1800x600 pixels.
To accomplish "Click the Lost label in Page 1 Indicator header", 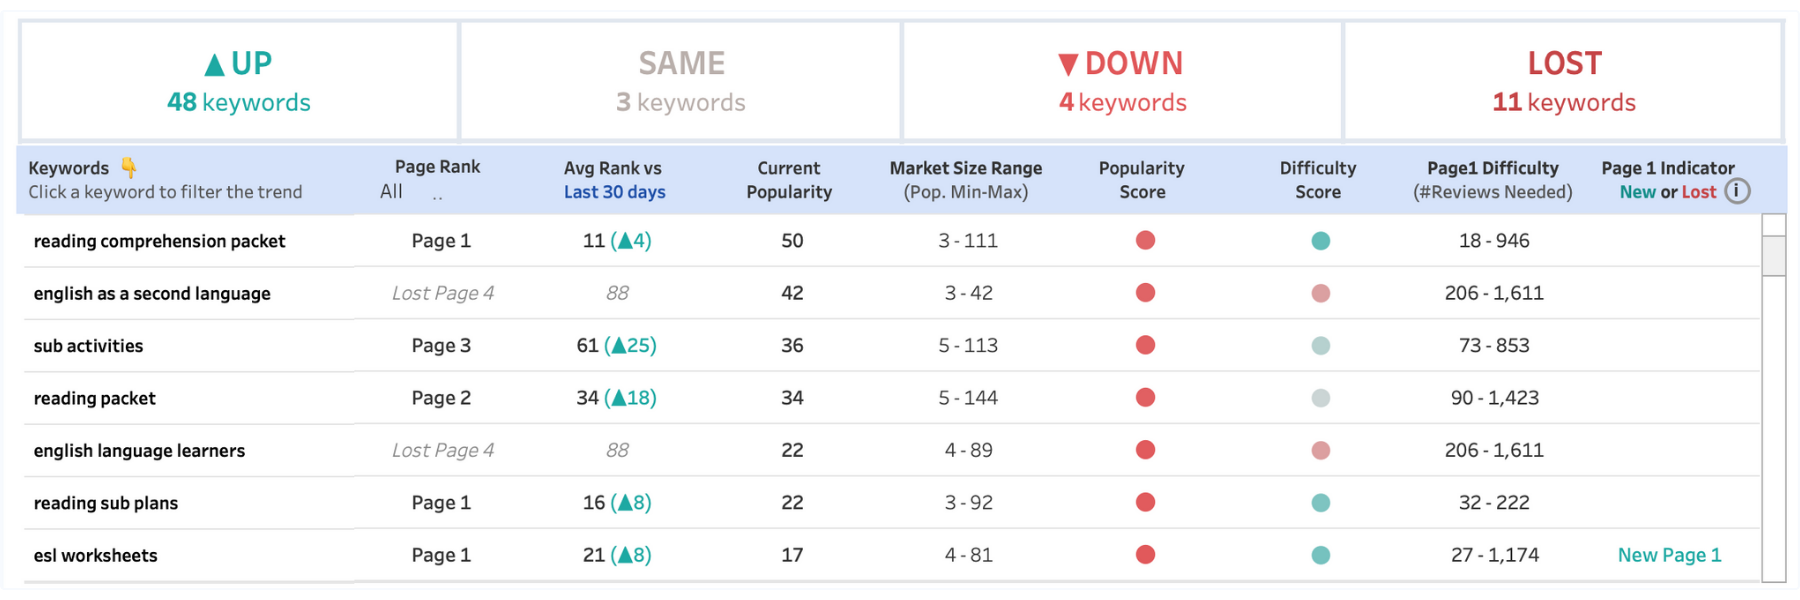I will [x=1698, y=192].
